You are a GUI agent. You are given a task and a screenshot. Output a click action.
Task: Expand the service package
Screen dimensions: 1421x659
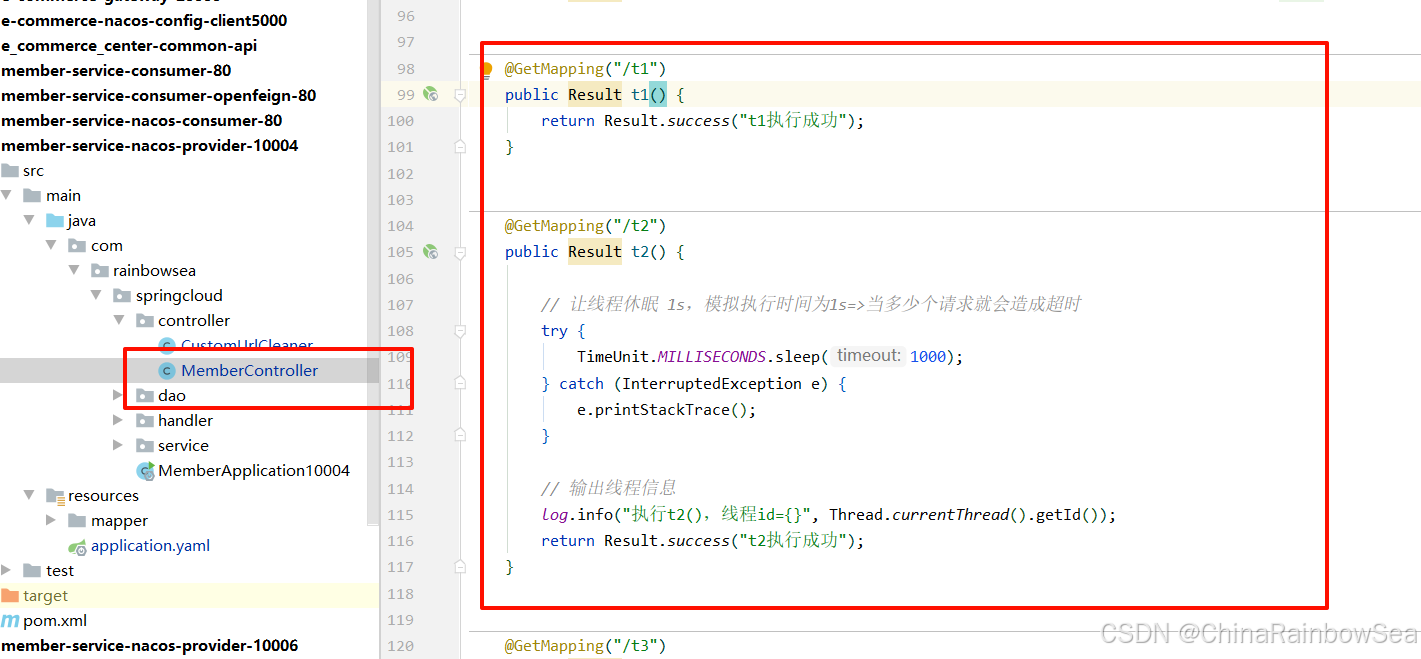pyautogui.click(x=118, y=445)
